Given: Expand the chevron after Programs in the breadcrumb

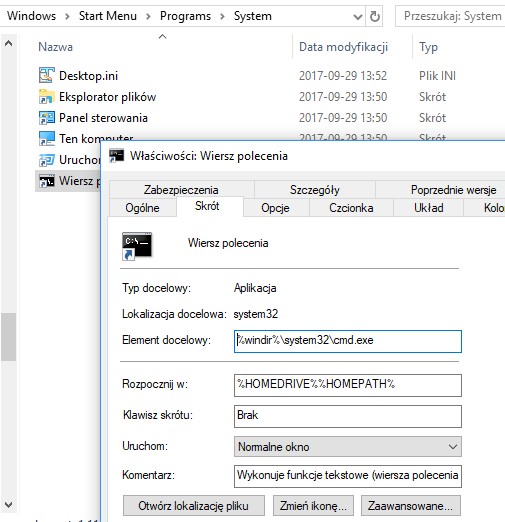Looking at the screenshot, I should [x=222, y=16].
